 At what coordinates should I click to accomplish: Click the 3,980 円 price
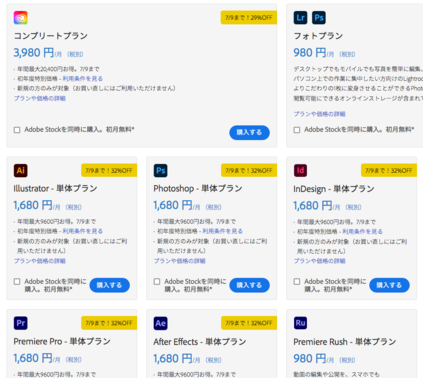coord(34,53)
